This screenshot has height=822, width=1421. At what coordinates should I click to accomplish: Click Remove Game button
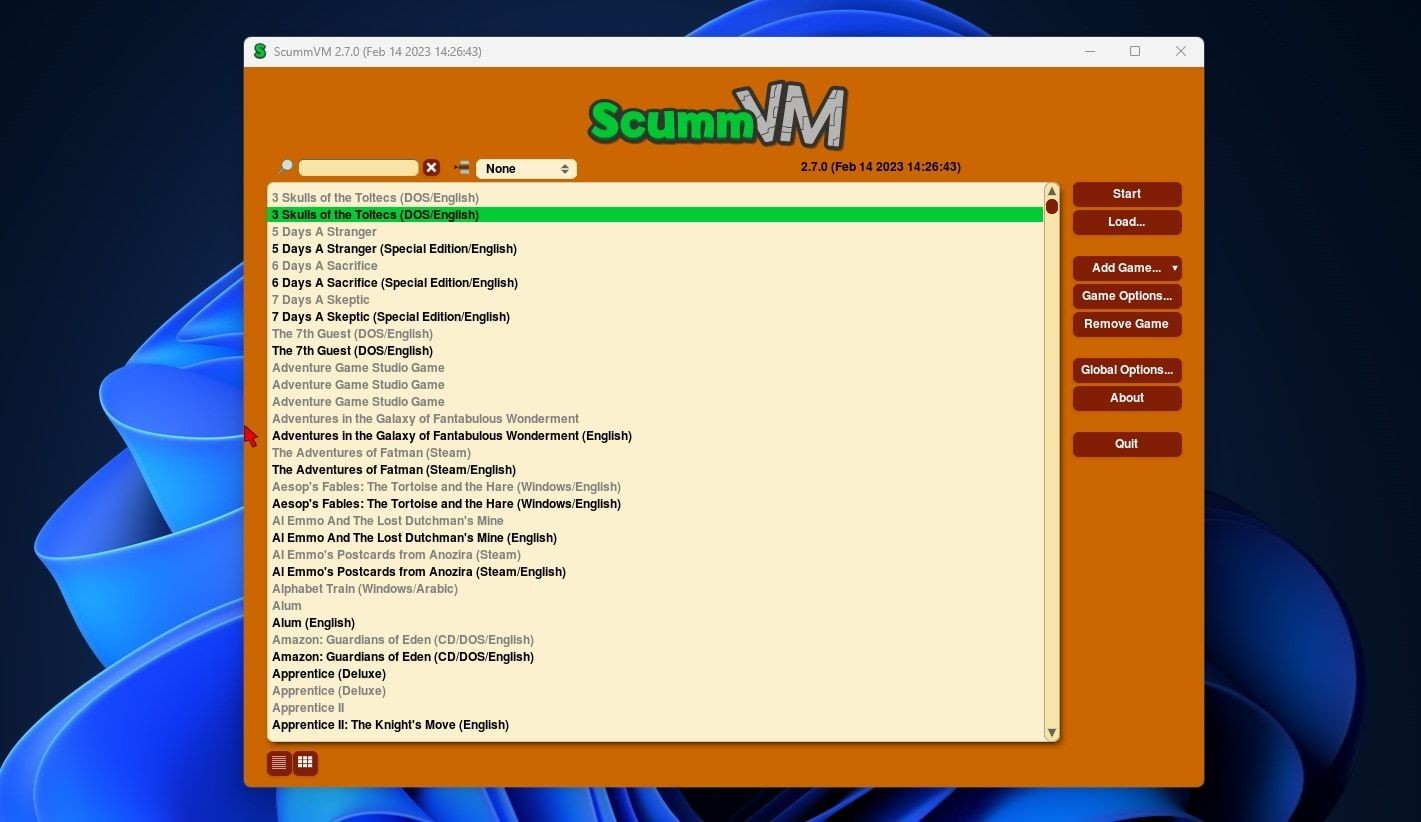point(1127,324)
